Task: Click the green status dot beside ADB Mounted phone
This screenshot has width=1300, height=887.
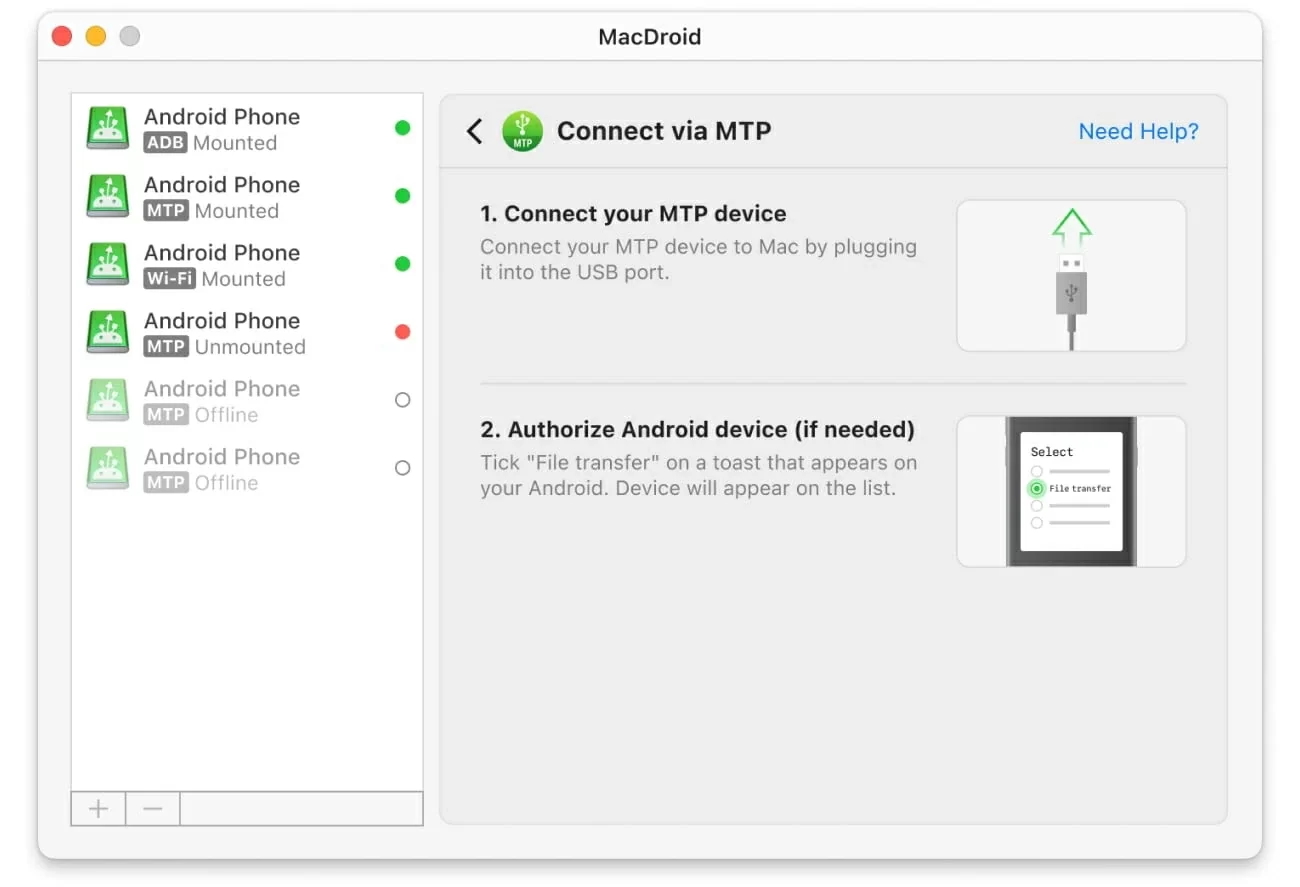Action: click(x=403, y=127)
